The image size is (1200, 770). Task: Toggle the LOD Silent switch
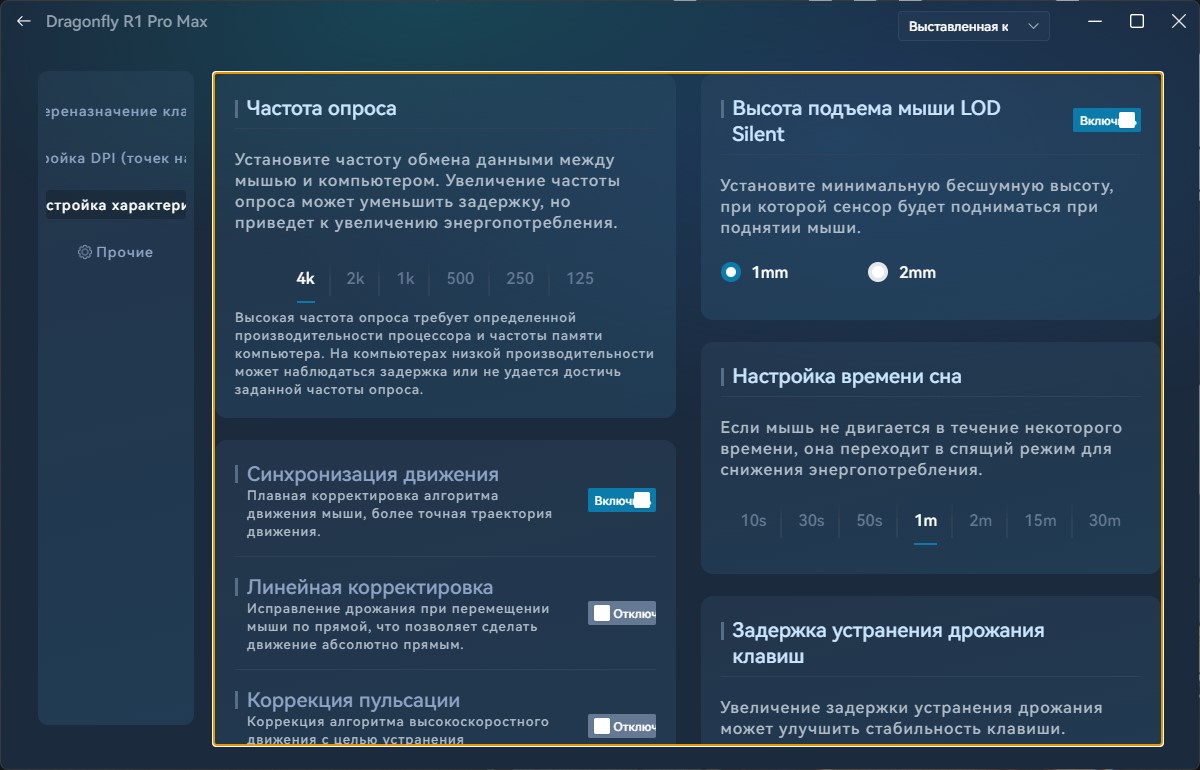(1107, 120)
